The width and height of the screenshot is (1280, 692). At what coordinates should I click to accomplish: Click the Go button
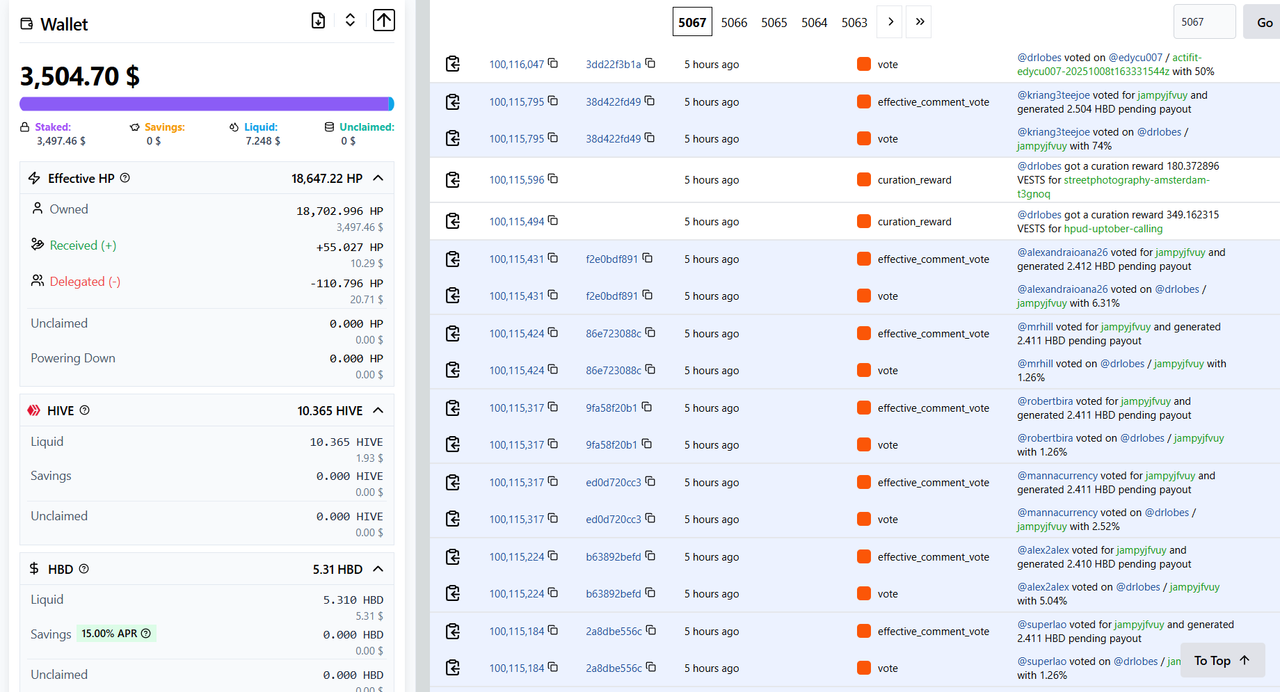coord(1263,22)
